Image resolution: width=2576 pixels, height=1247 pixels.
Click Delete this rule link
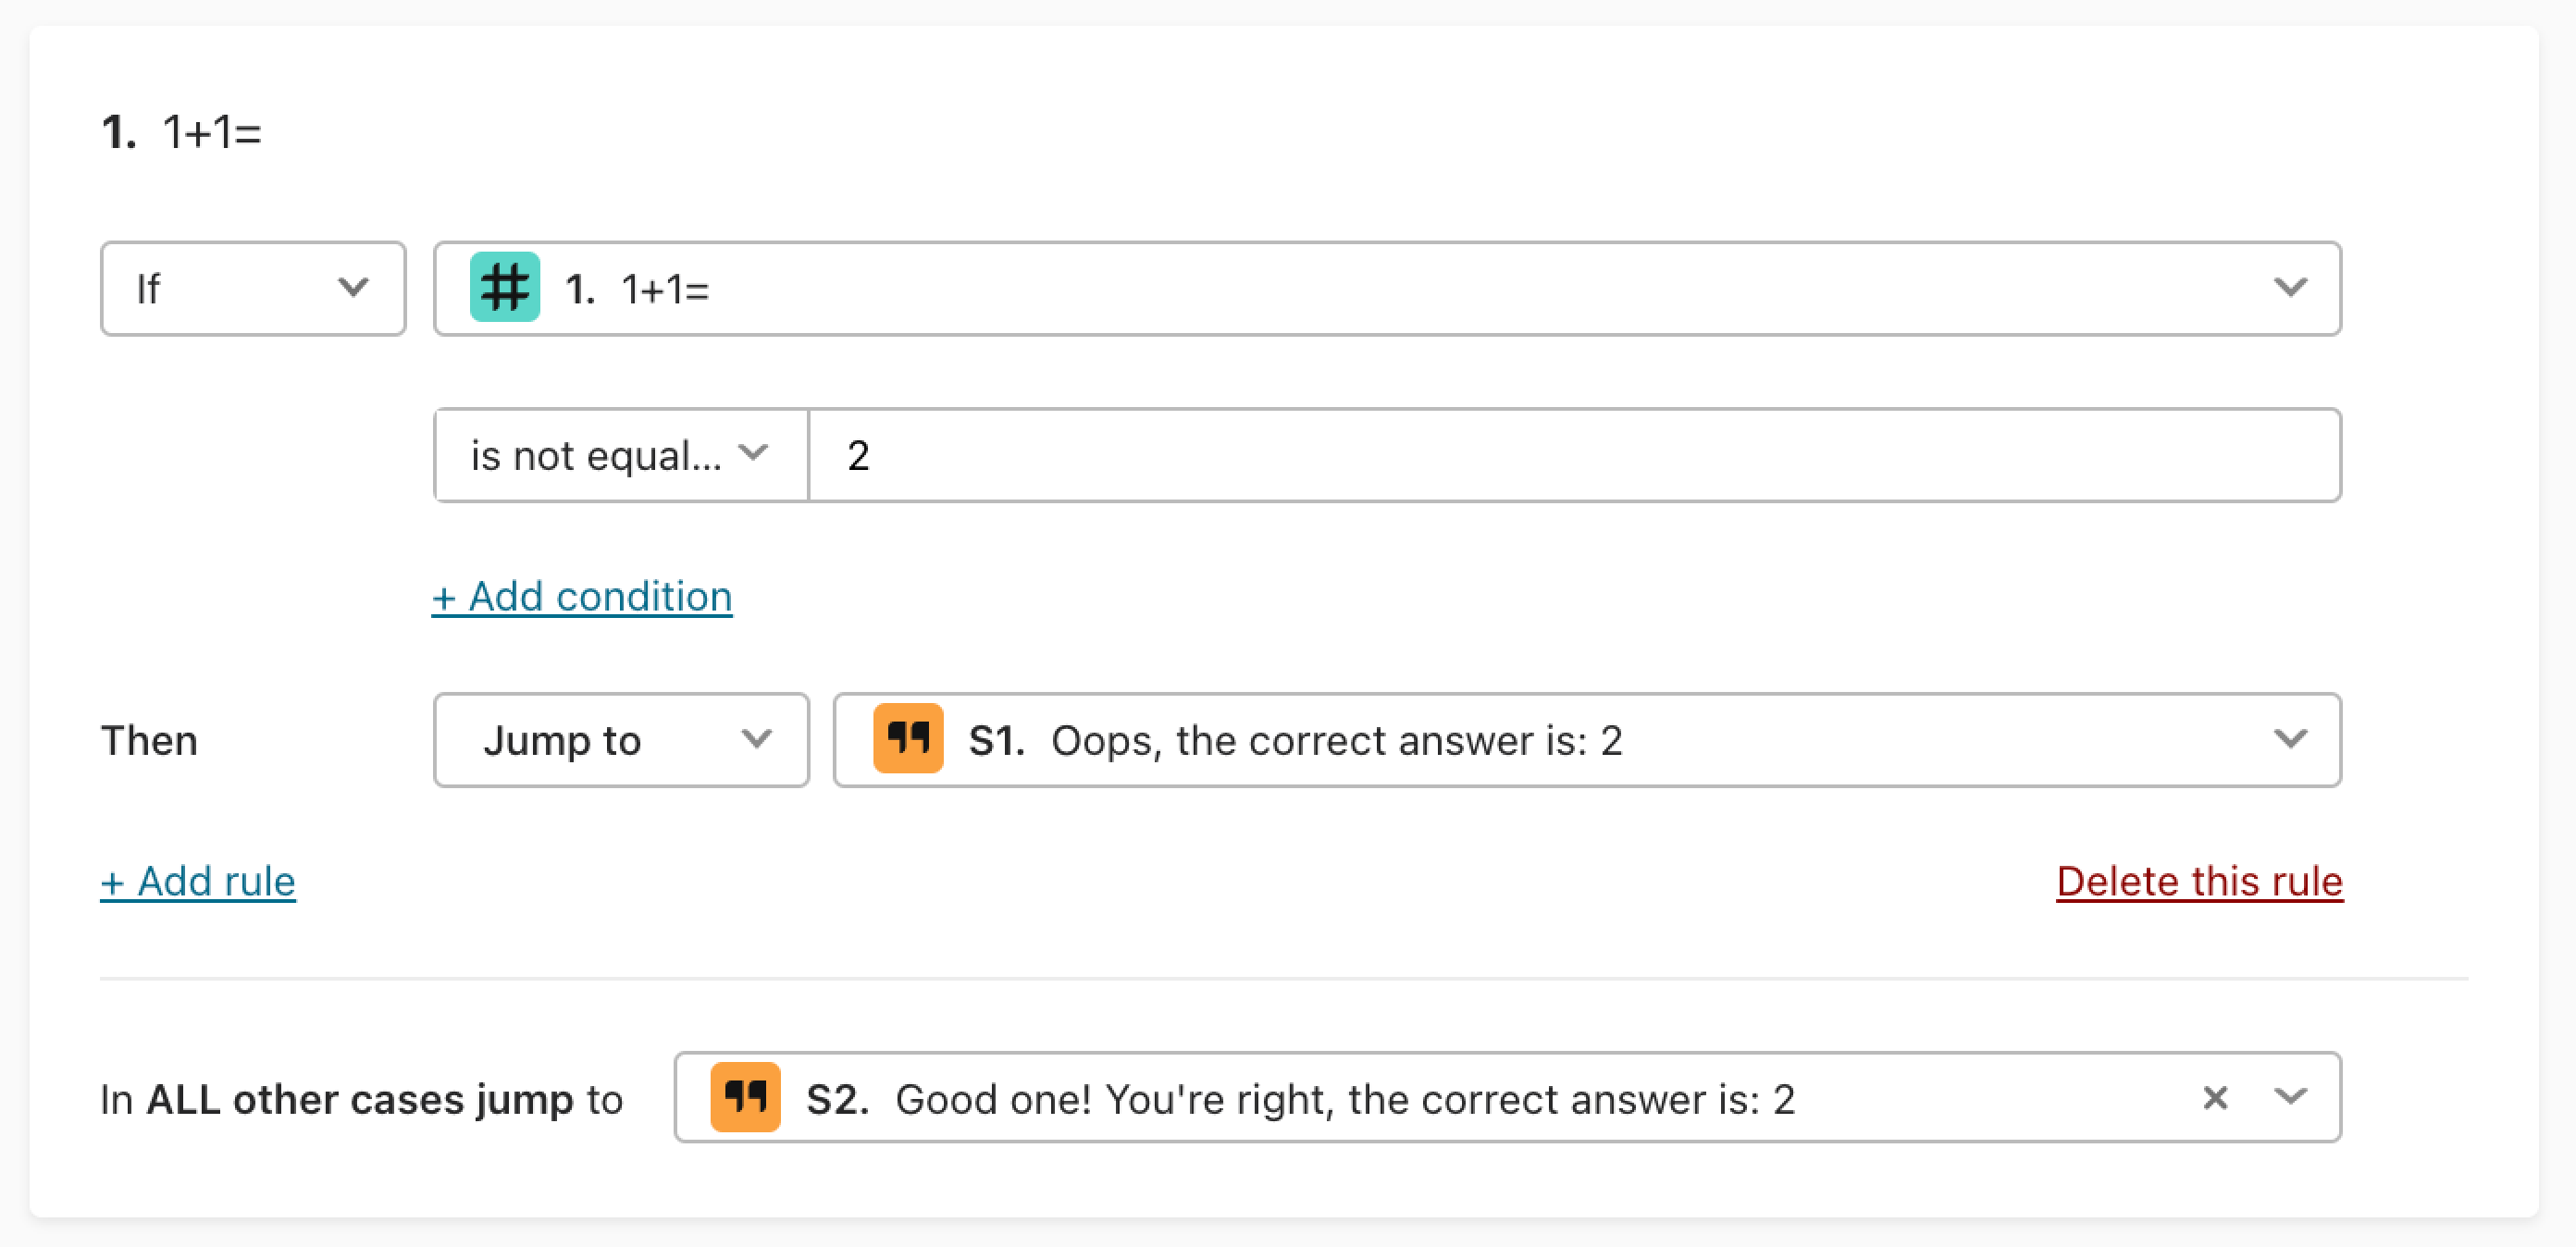tap(2199, 882)
